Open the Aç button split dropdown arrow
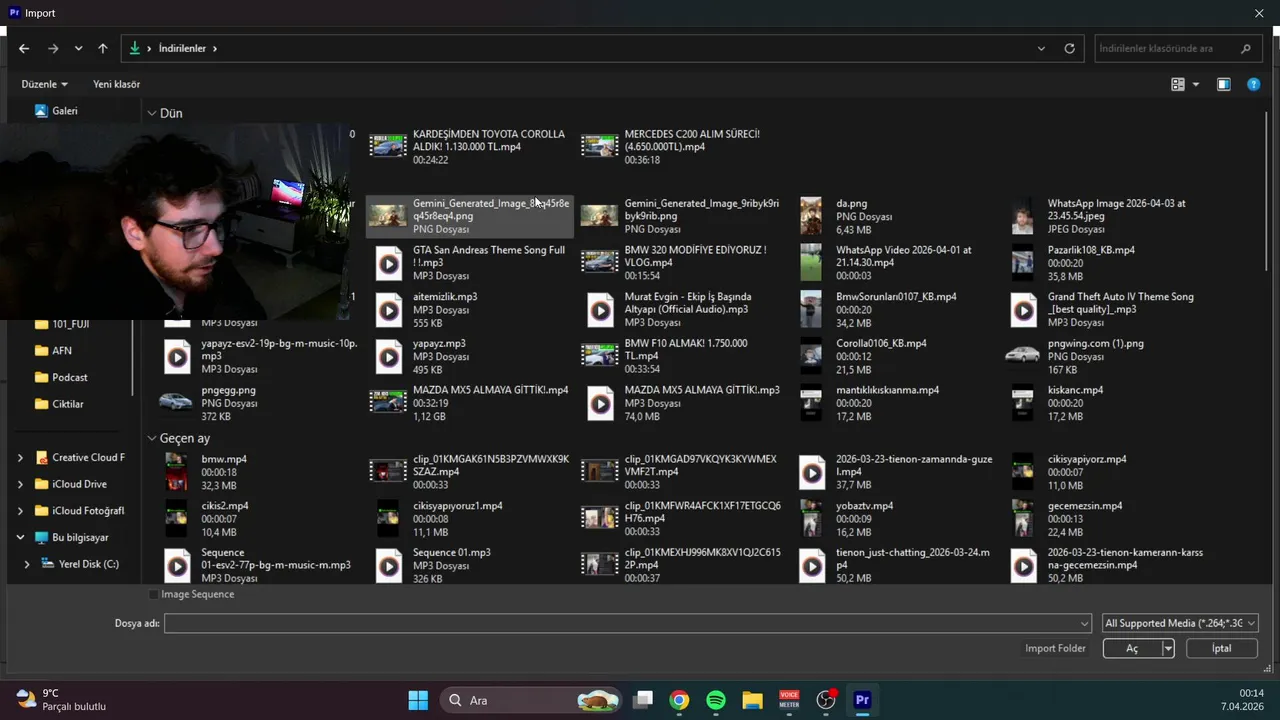This screenshot has height=720, width=1280. point(1167,648)
